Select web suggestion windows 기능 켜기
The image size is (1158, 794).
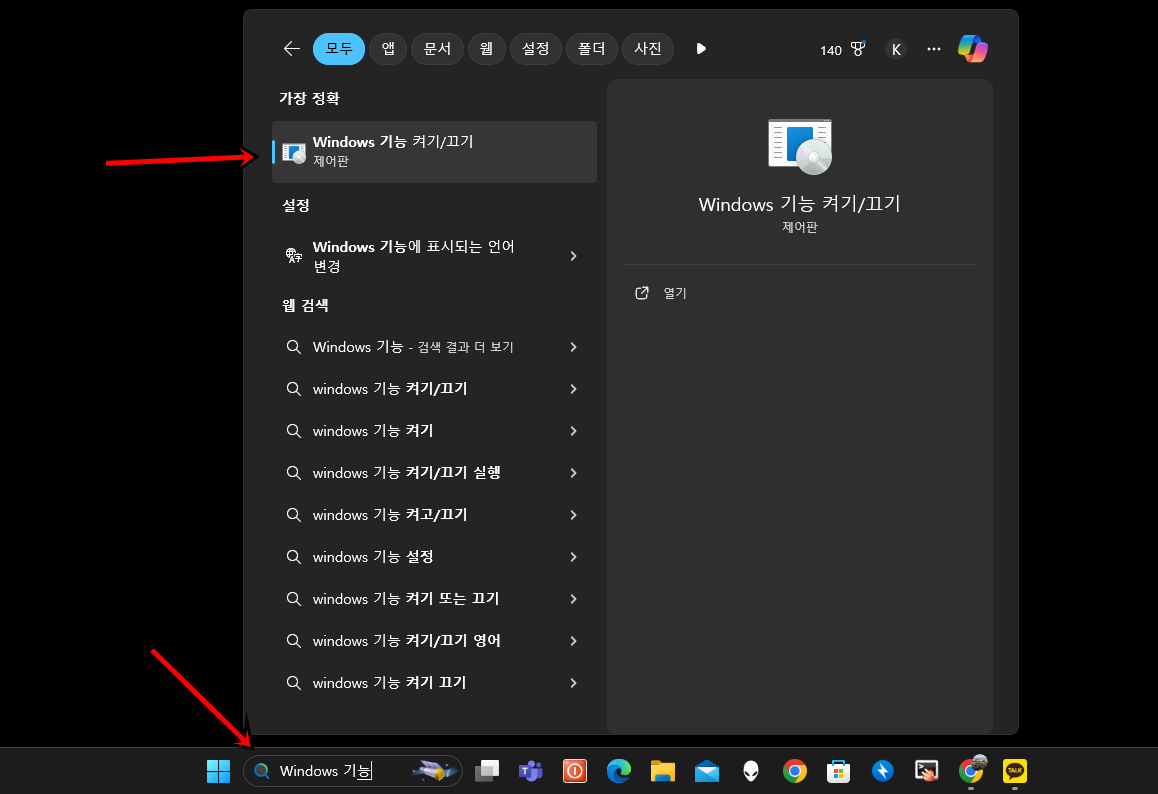coord(434,431)
